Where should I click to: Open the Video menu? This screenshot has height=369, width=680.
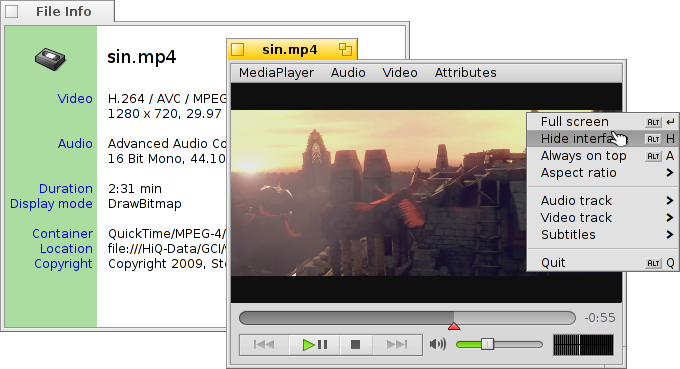coord(400,73)
